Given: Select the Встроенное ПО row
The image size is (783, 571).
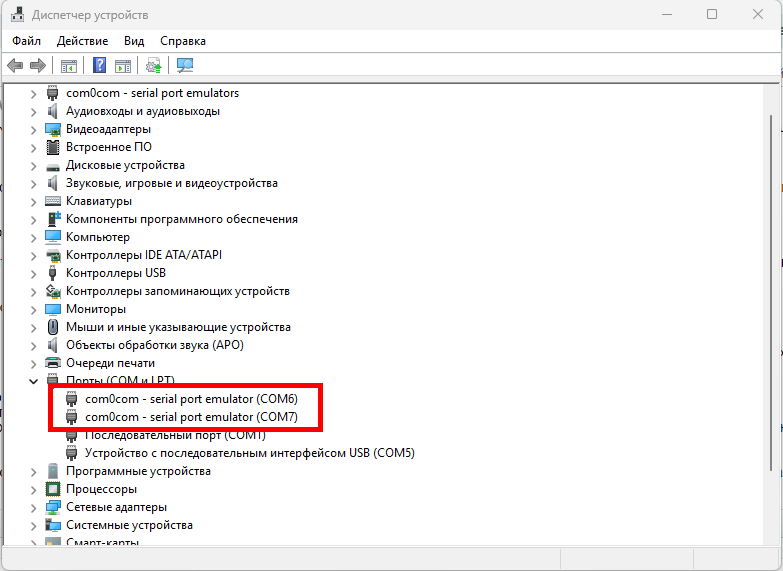Looking at the screenshot, I should coord(109,147).
